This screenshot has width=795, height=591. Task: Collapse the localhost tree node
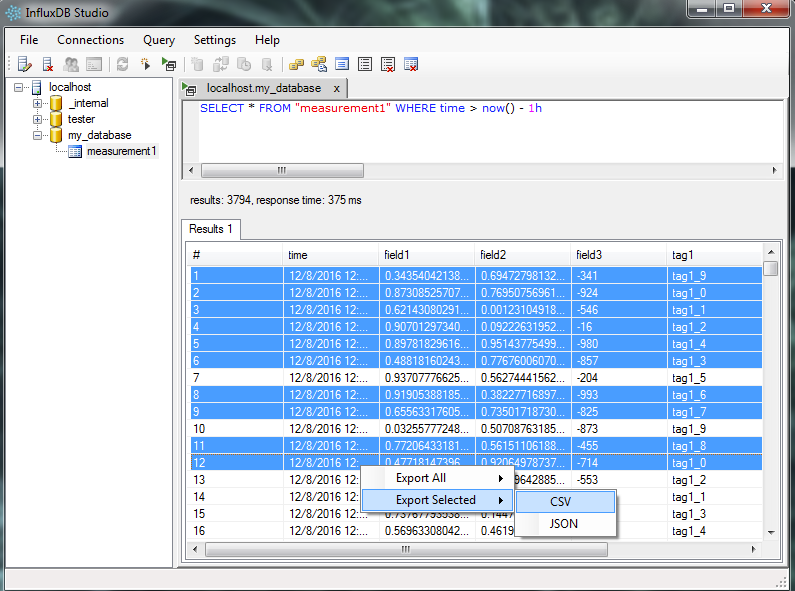[x=19, y=87]
